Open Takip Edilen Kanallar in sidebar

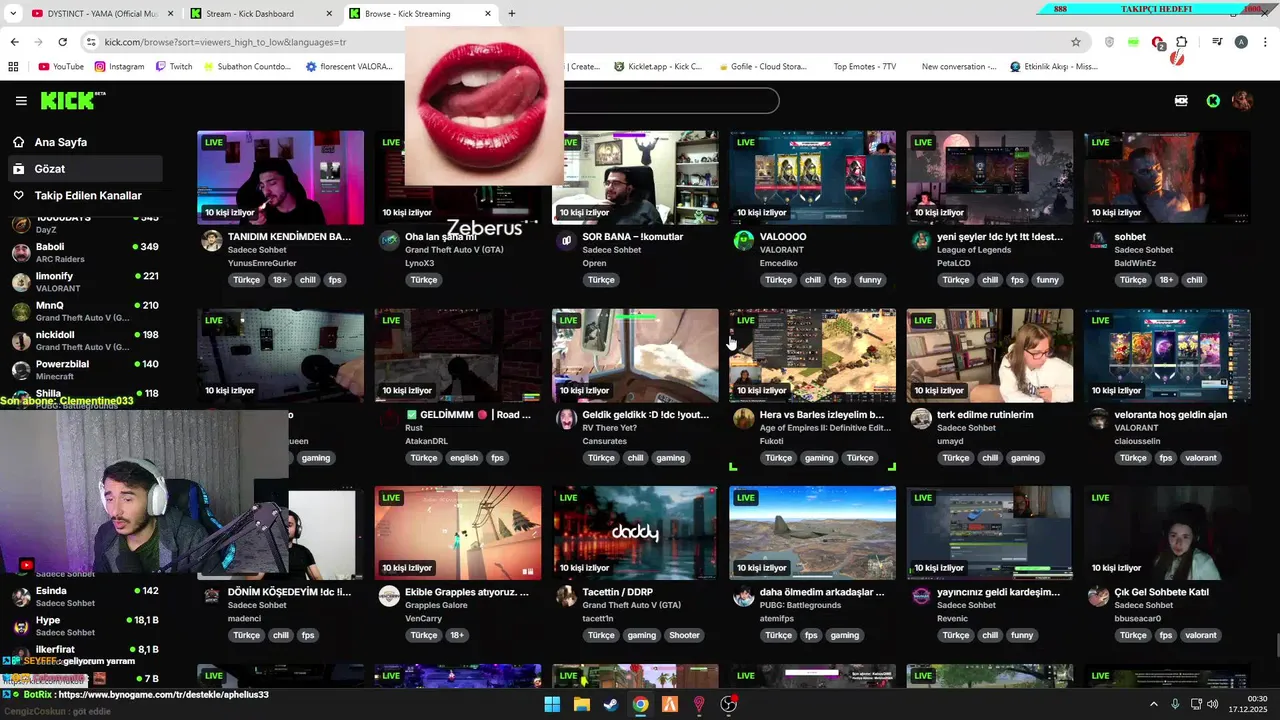(84, 196)
